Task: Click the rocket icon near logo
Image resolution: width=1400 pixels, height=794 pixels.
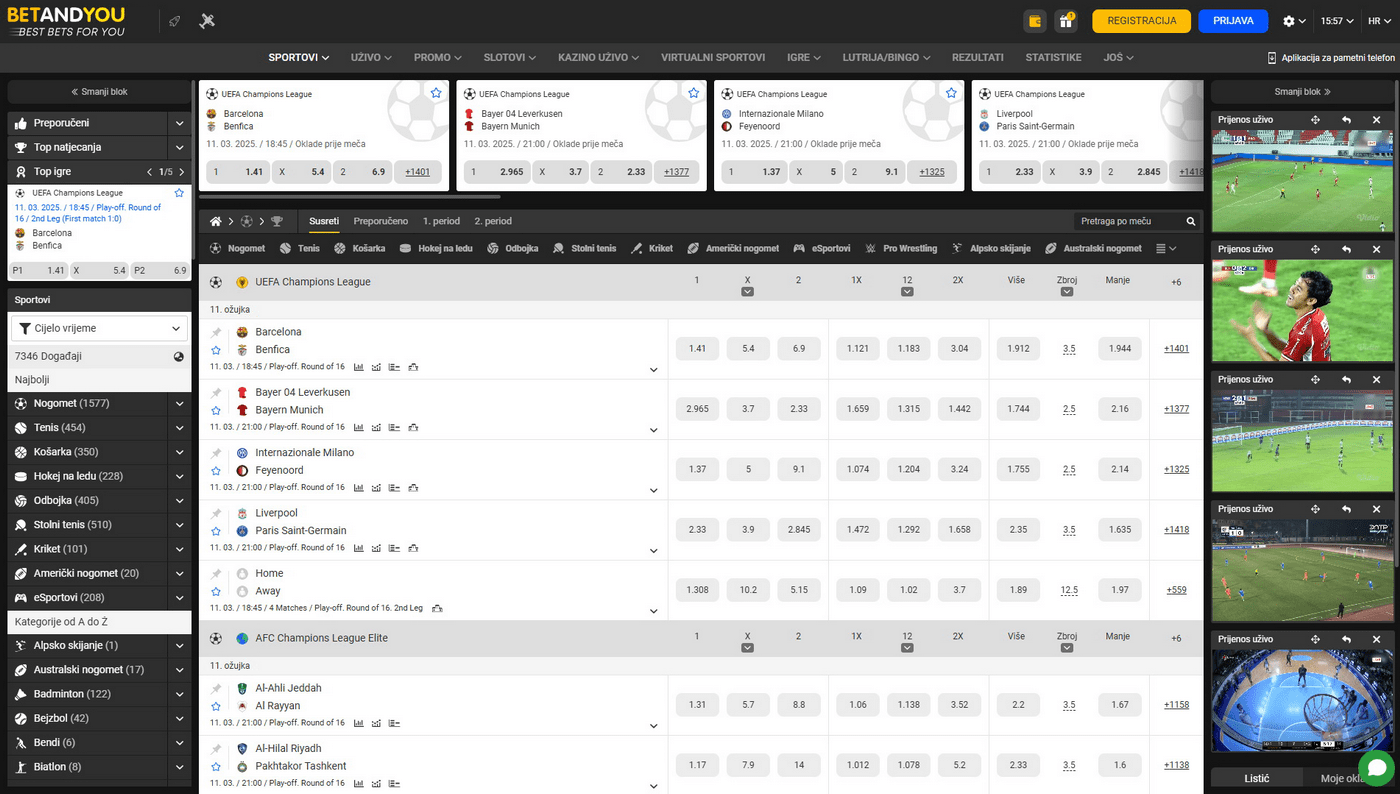Action: pyautogui.click(x=174, y=21)
